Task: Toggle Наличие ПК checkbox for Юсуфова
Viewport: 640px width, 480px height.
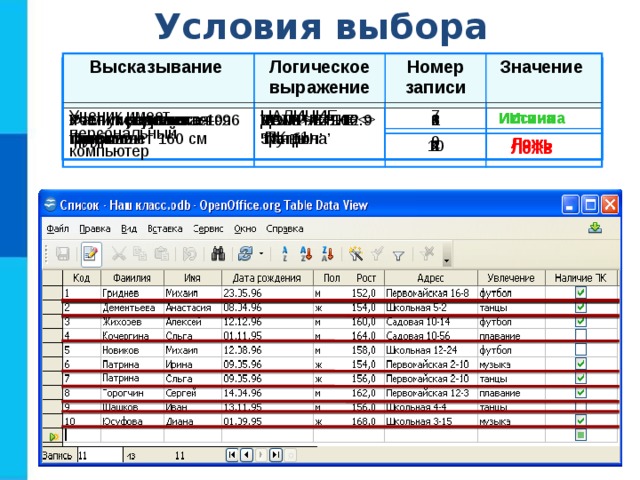Action: click(580, 421)
